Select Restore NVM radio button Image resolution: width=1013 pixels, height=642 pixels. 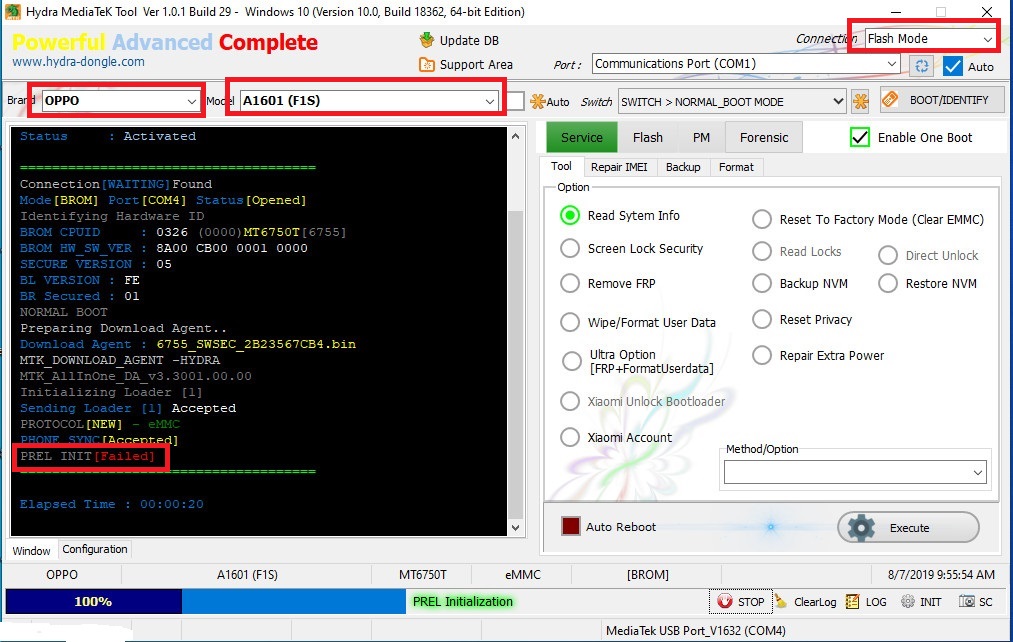click(888, 283)
